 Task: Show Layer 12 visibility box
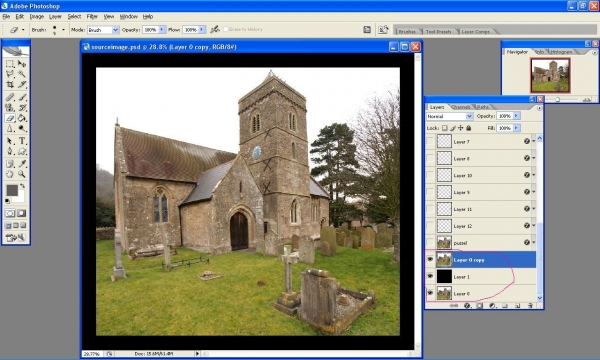430,226
